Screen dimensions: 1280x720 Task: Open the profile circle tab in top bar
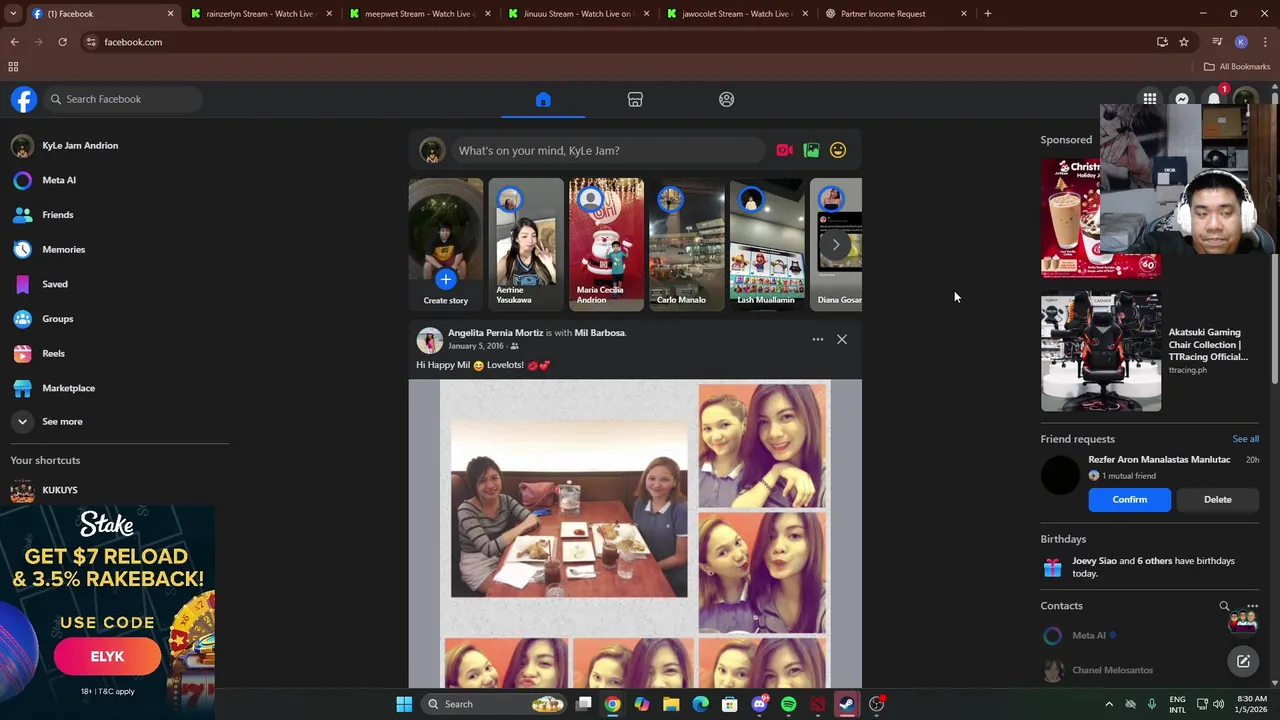click(727, 99)
